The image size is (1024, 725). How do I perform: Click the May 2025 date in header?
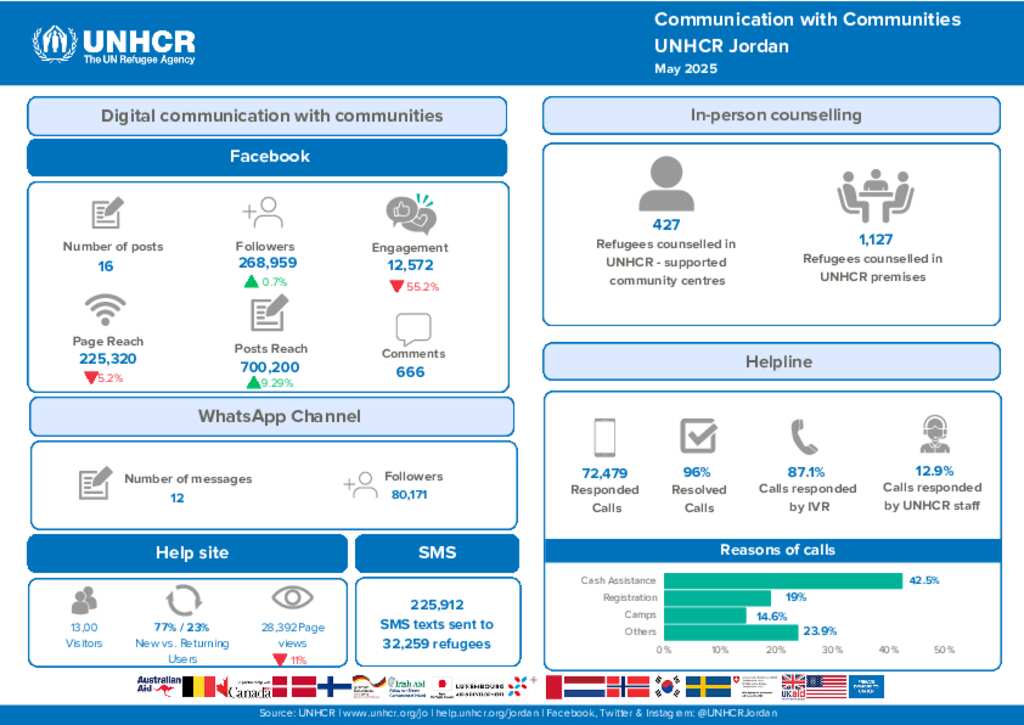pyautogui.click(x=686, y=69)
